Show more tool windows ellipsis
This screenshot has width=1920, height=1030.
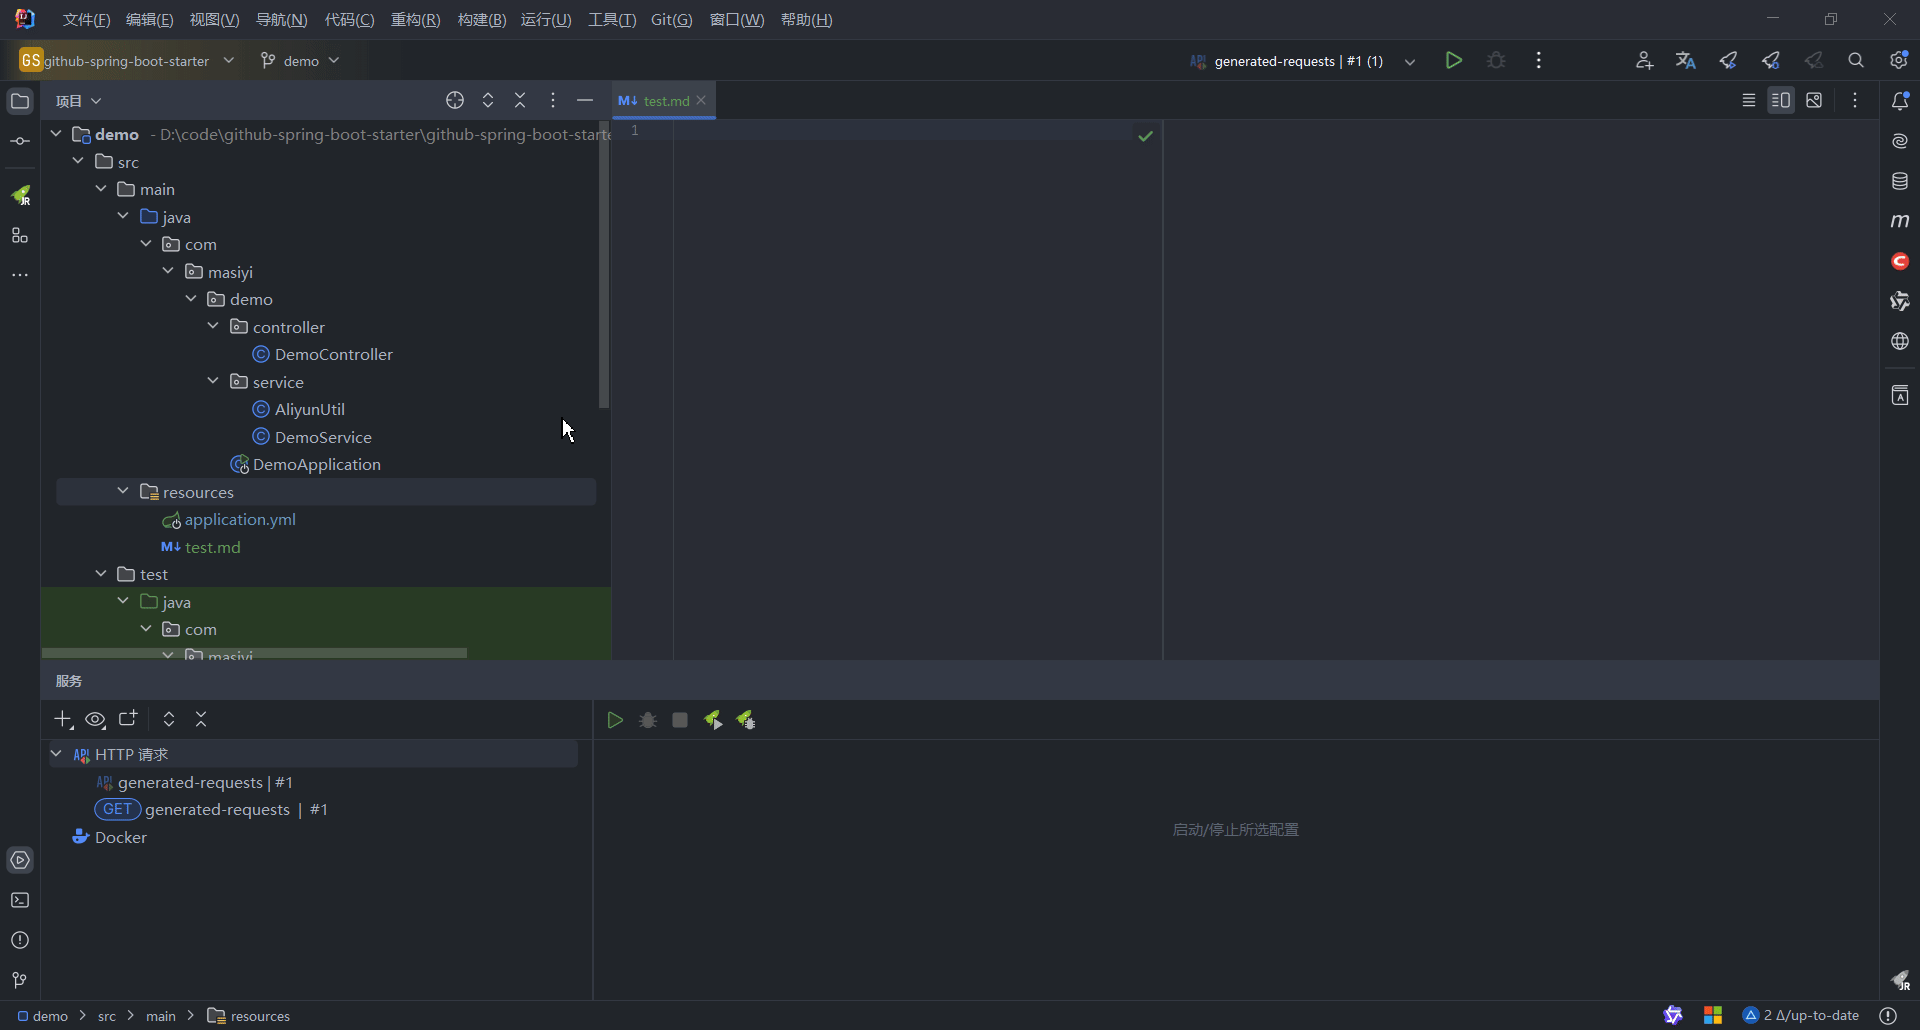coord(20,275)
